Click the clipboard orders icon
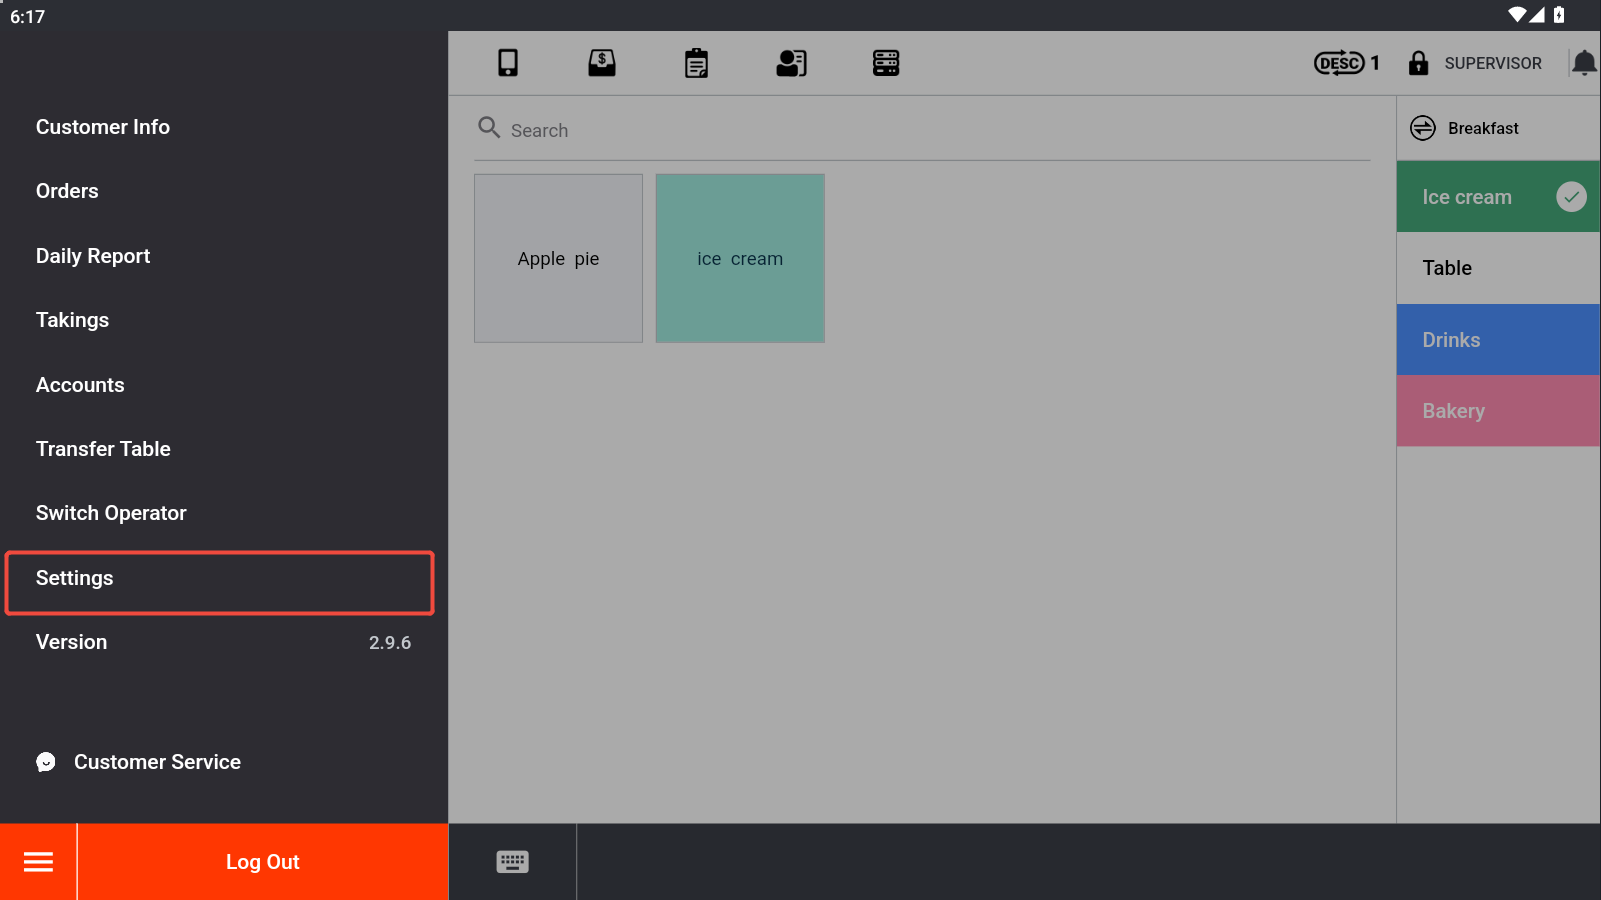The image size is (1601, 900). click(x=696, y=63)
